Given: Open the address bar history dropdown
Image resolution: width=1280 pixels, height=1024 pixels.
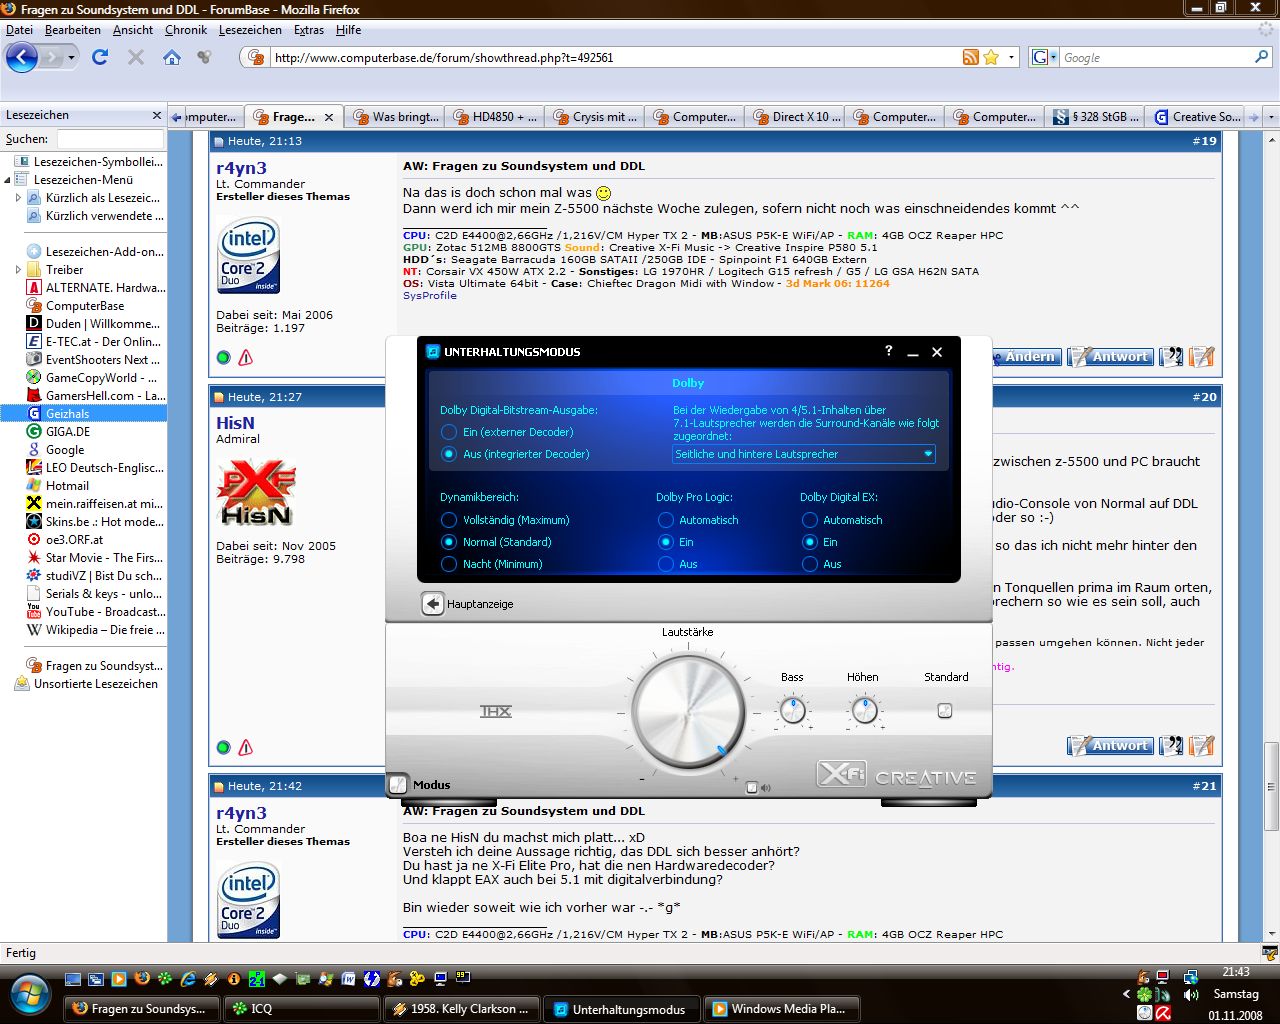Looking at the screenshot, I should click(1011, 57).
